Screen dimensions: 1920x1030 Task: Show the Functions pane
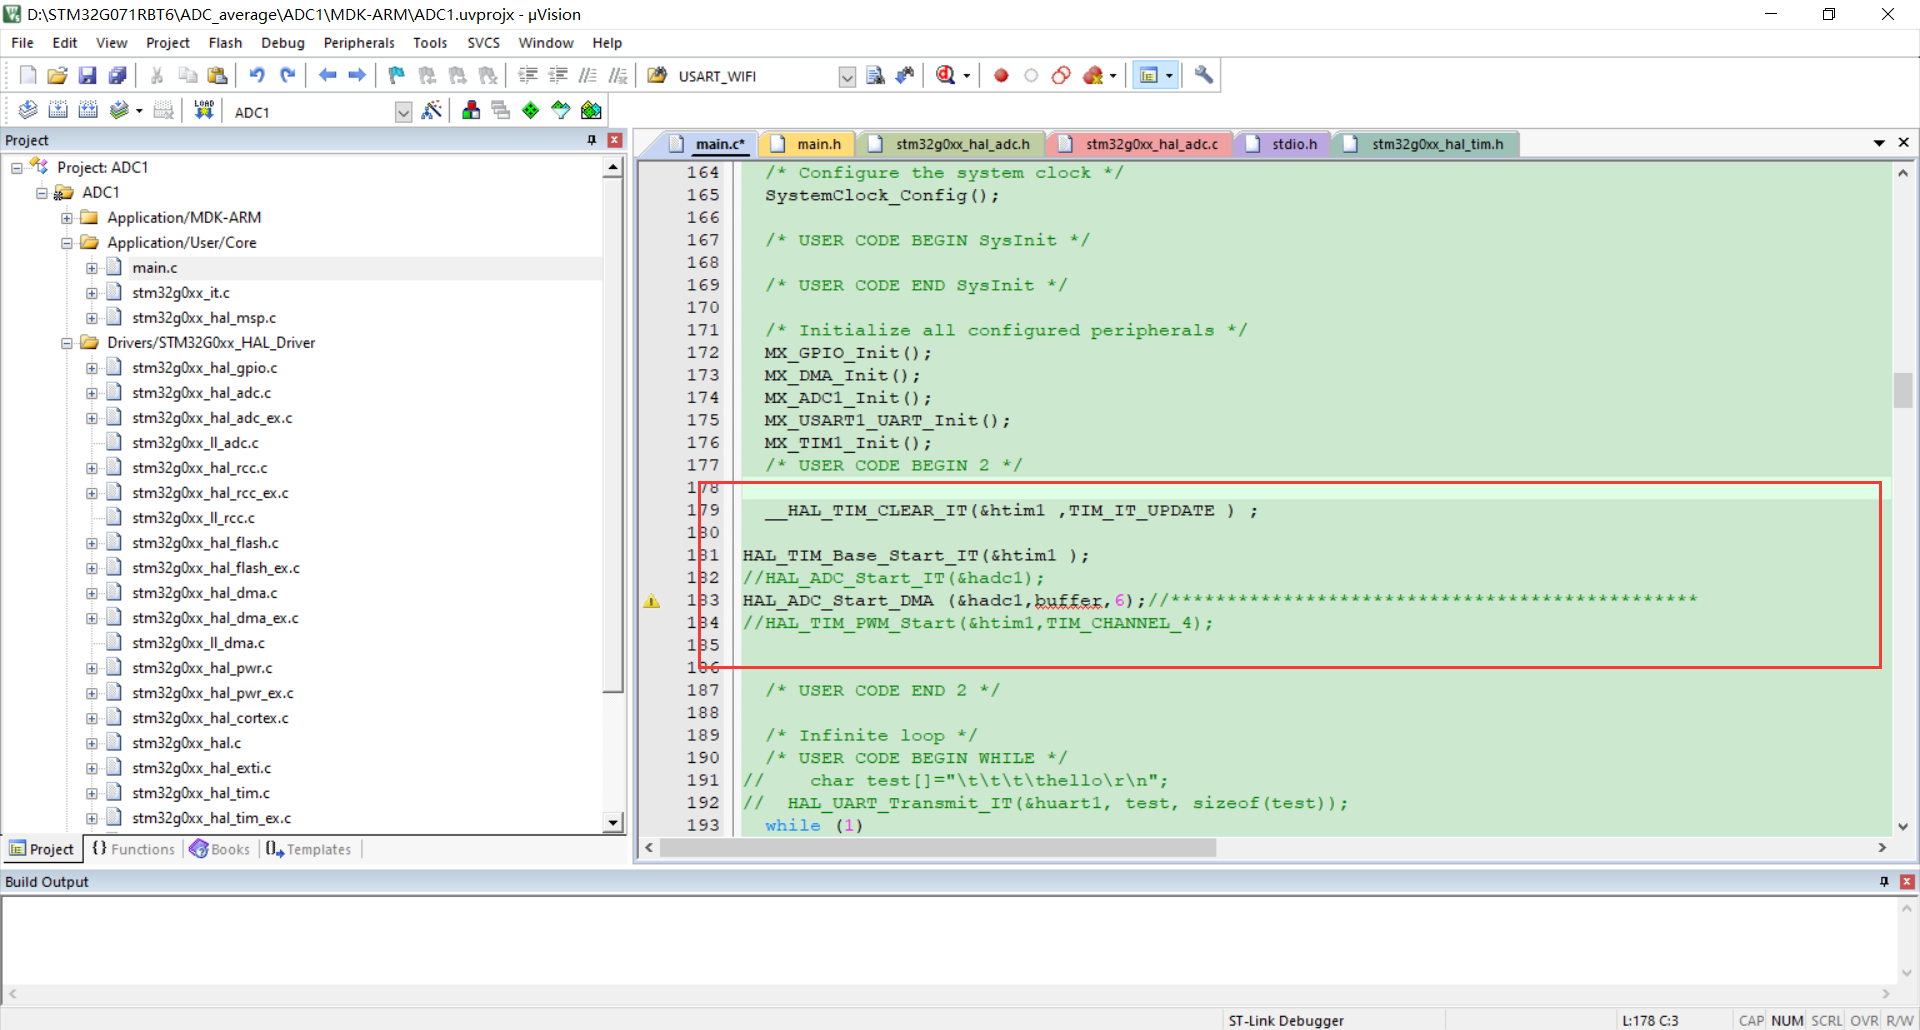(132, 849)
